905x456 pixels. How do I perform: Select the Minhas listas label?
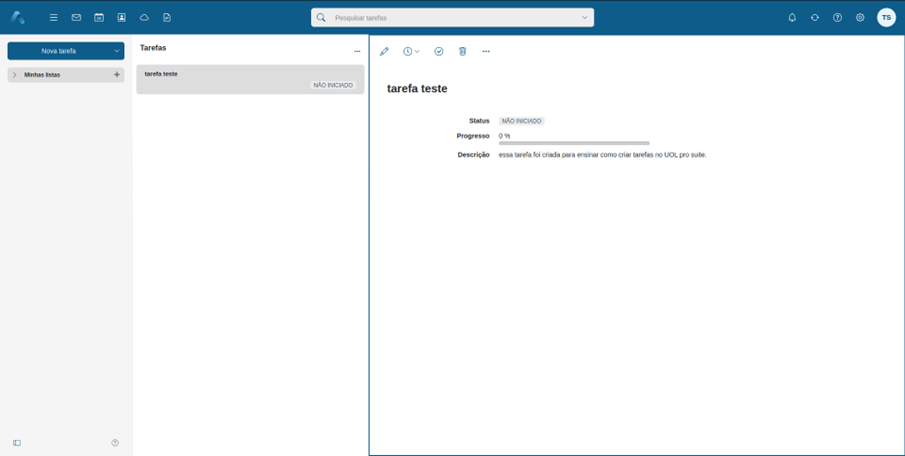(x=42, y=75)
